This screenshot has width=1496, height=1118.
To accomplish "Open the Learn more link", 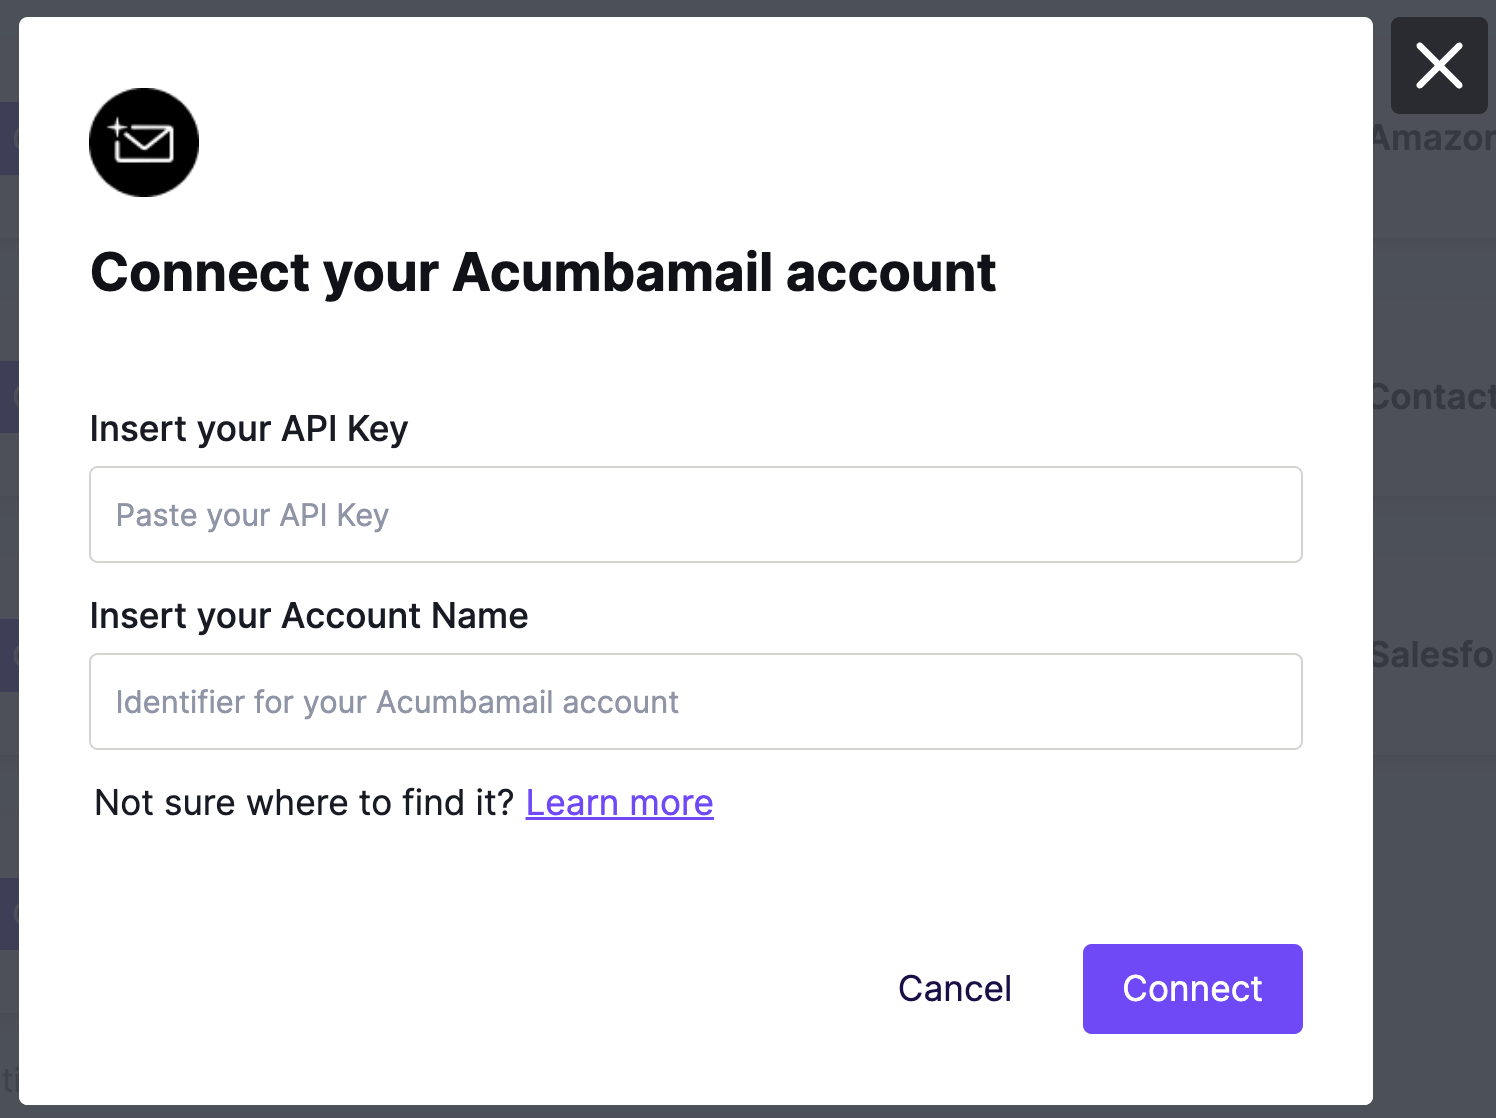I will click(x=620, y=803).
